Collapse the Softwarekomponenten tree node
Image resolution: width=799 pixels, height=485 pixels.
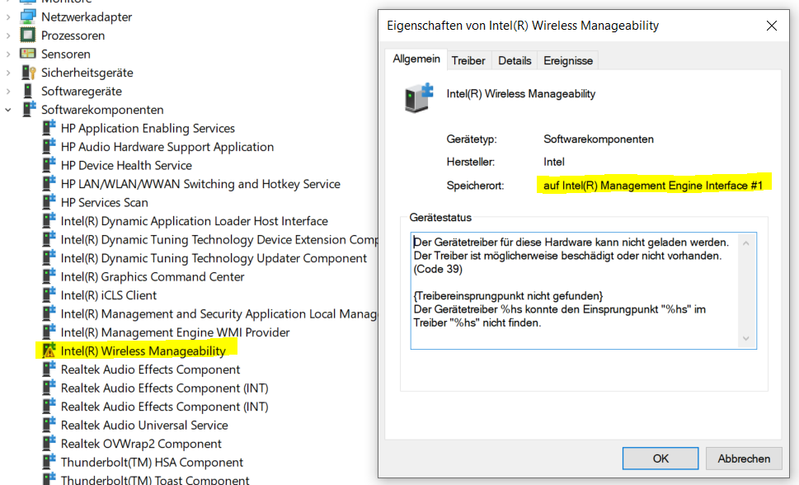click(x=9, y=110)
